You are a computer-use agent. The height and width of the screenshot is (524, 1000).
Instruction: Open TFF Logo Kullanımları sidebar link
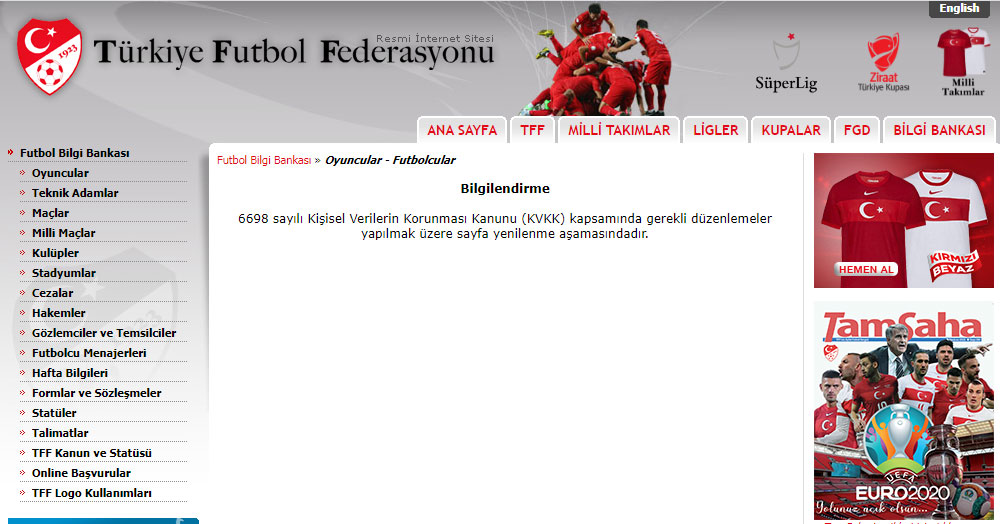click(x=92, y=493)
